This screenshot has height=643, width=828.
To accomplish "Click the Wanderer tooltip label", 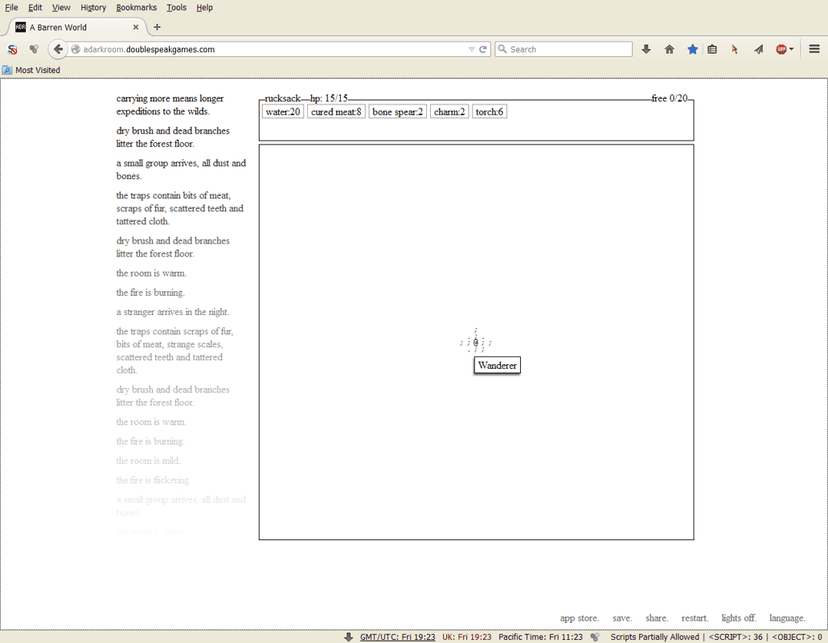I will point(497,365).
